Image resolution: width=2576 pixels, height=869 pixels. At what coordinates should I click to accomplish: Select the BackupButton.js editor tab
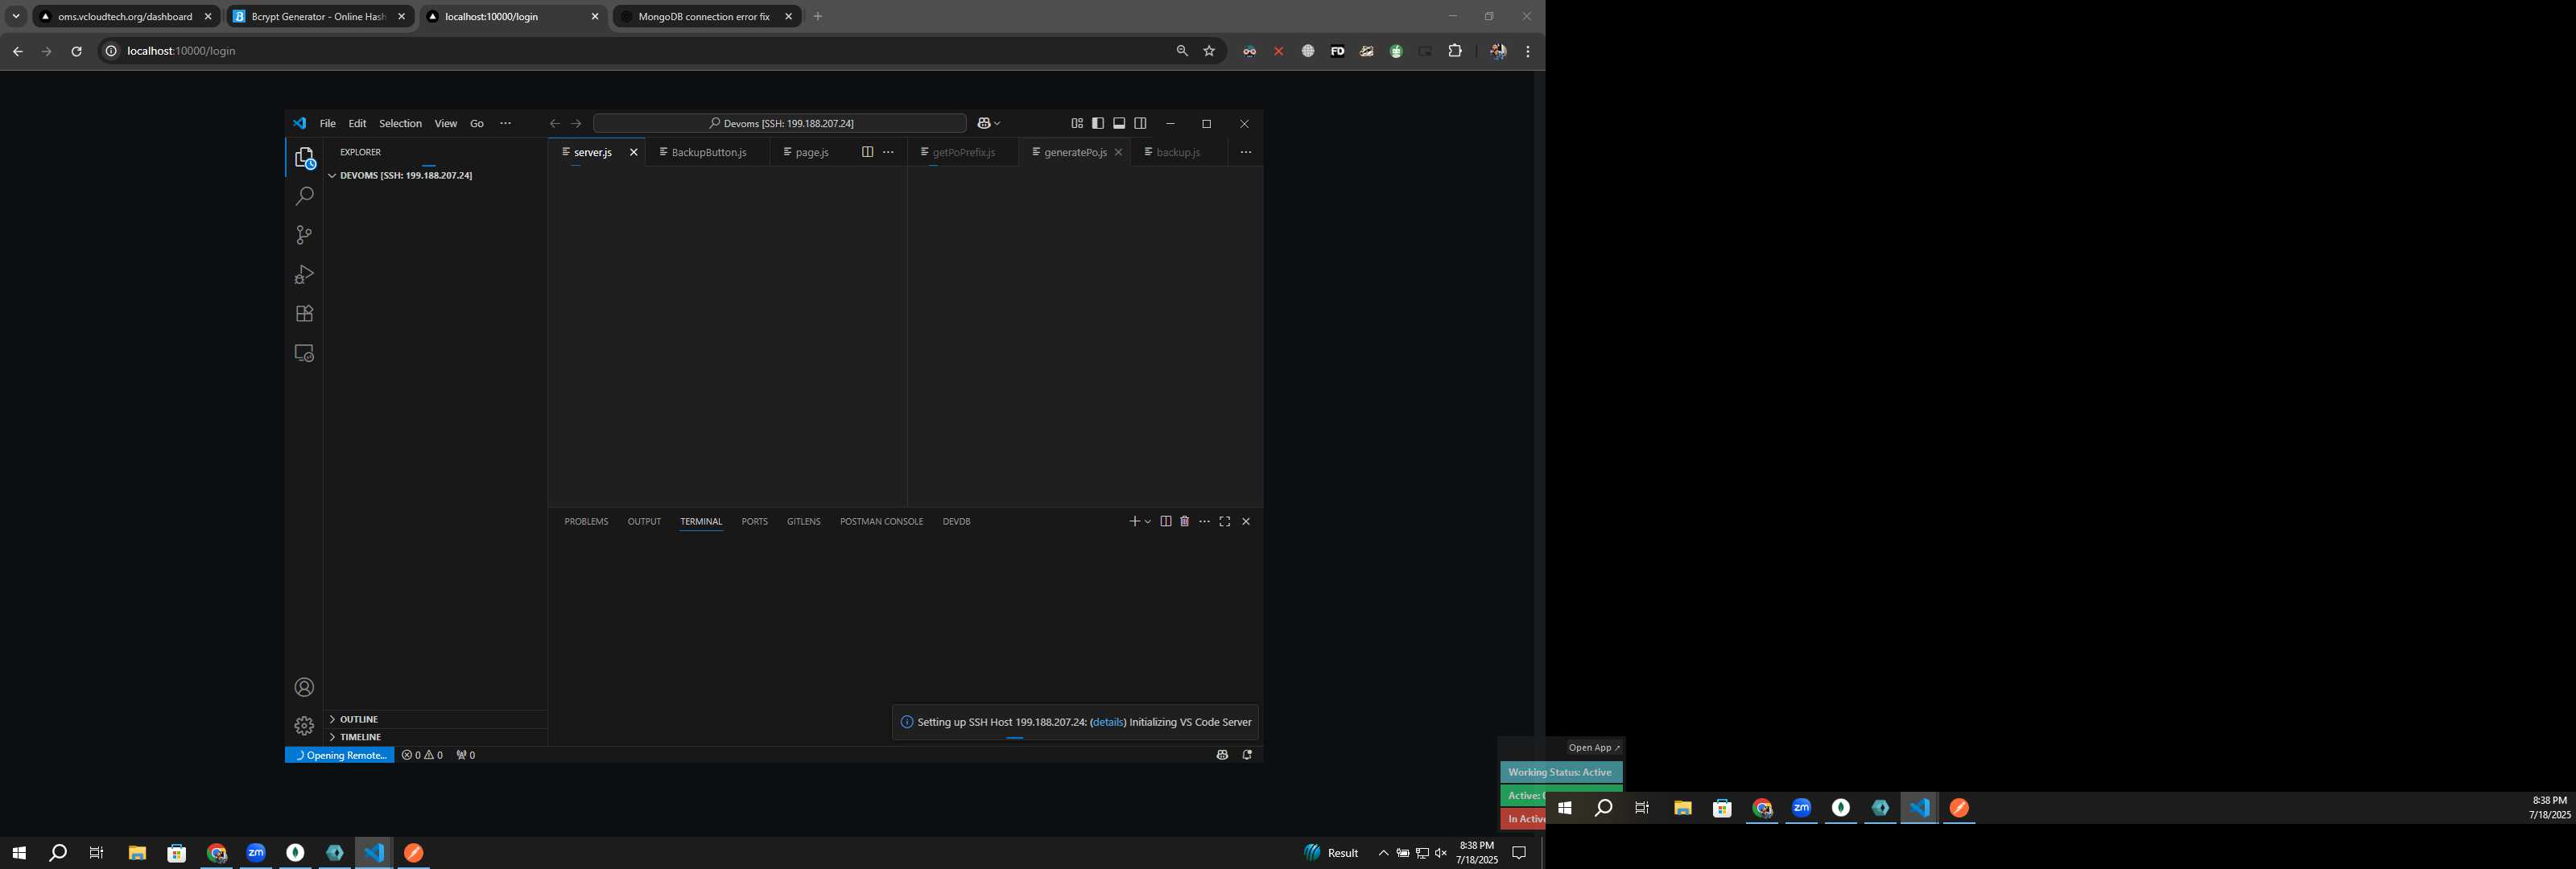coord(708,152)
